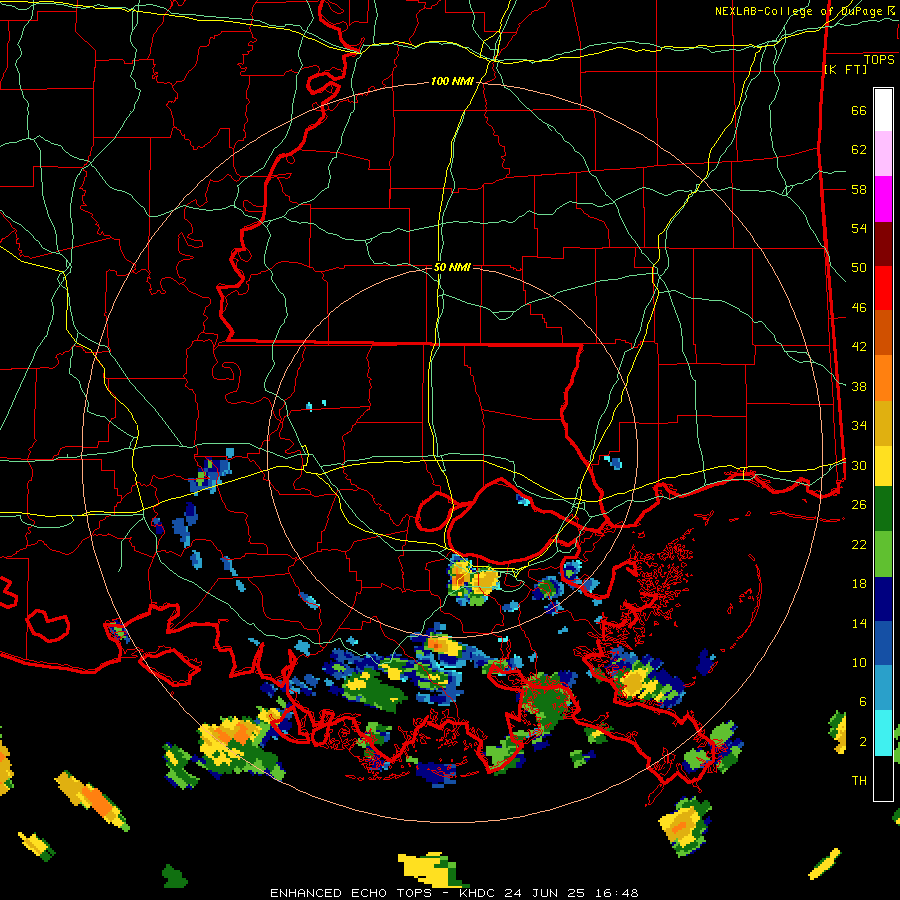Click the navy blue legend swatch
900x900 pixels.
pos(883,599)
